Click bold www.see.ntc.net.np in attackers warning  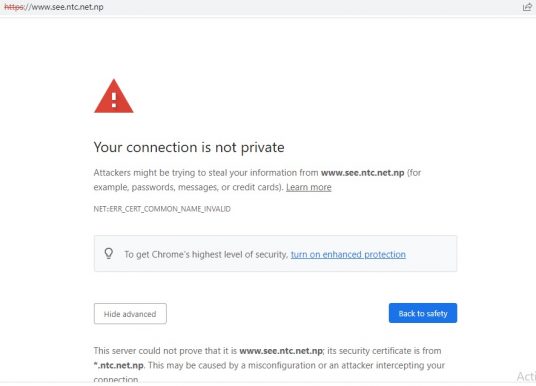pos(363,173)
